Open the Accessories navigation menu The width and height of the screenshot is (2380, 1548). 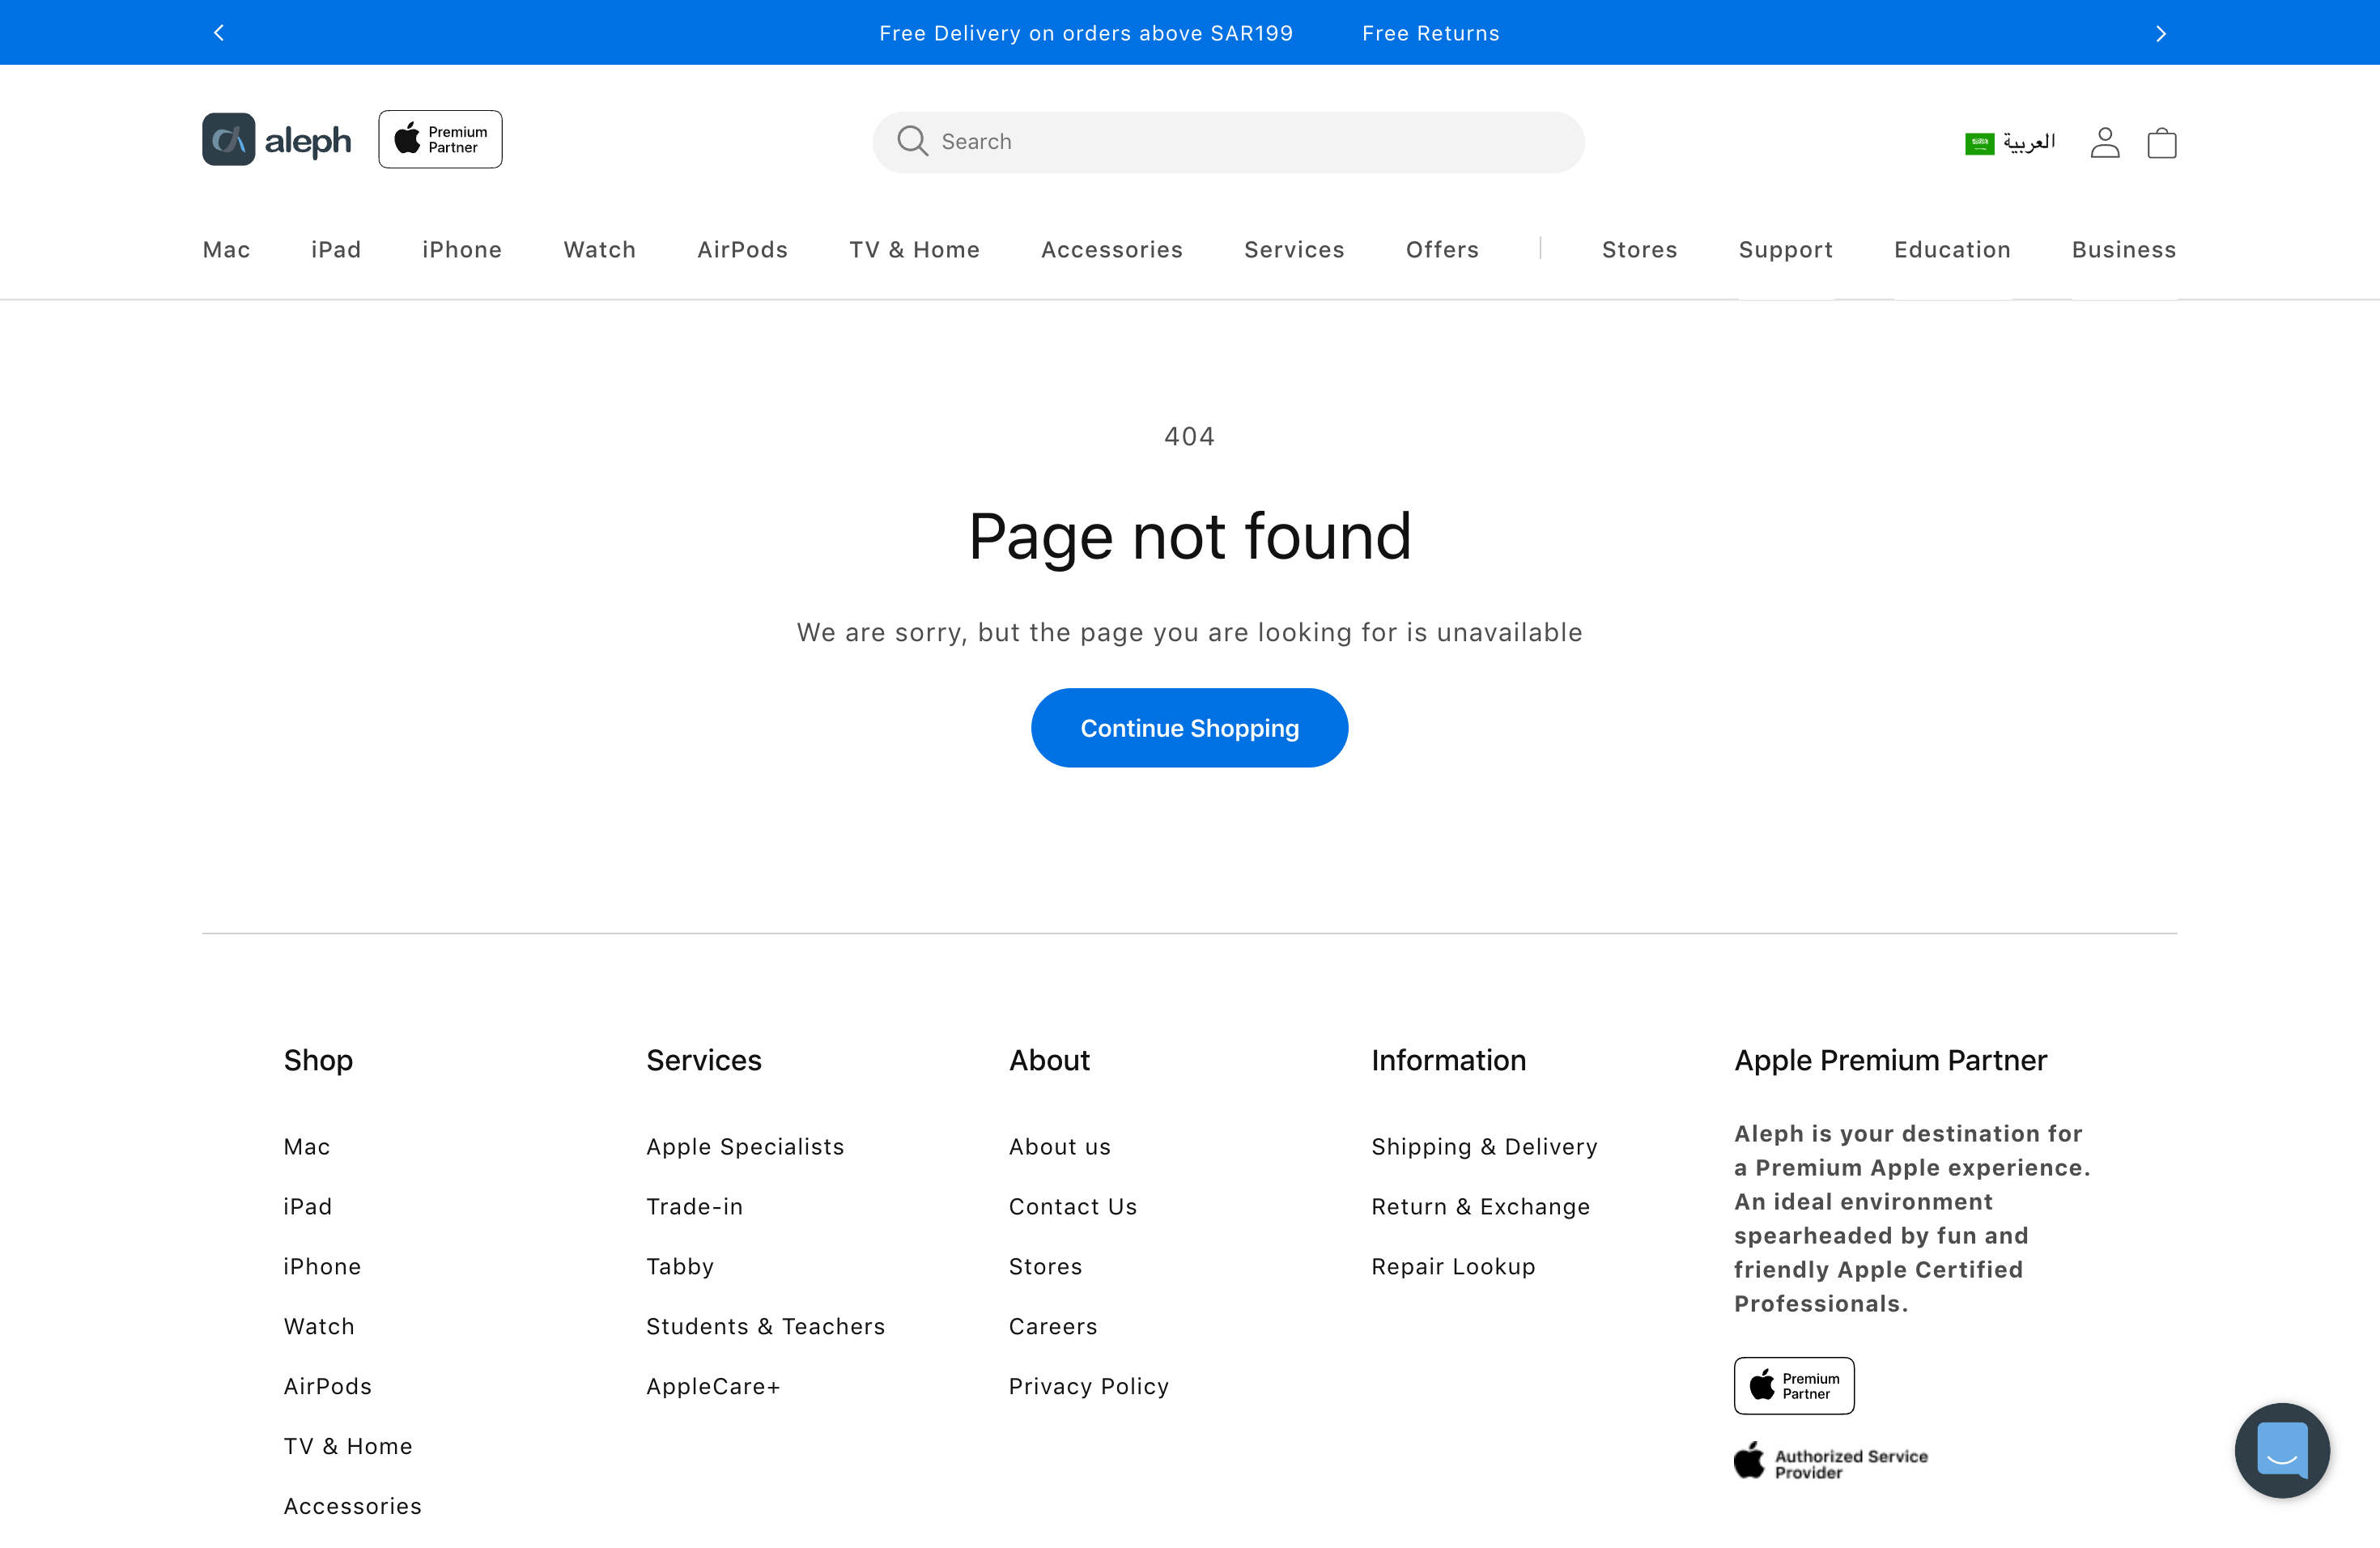[x=1111, y=250]
